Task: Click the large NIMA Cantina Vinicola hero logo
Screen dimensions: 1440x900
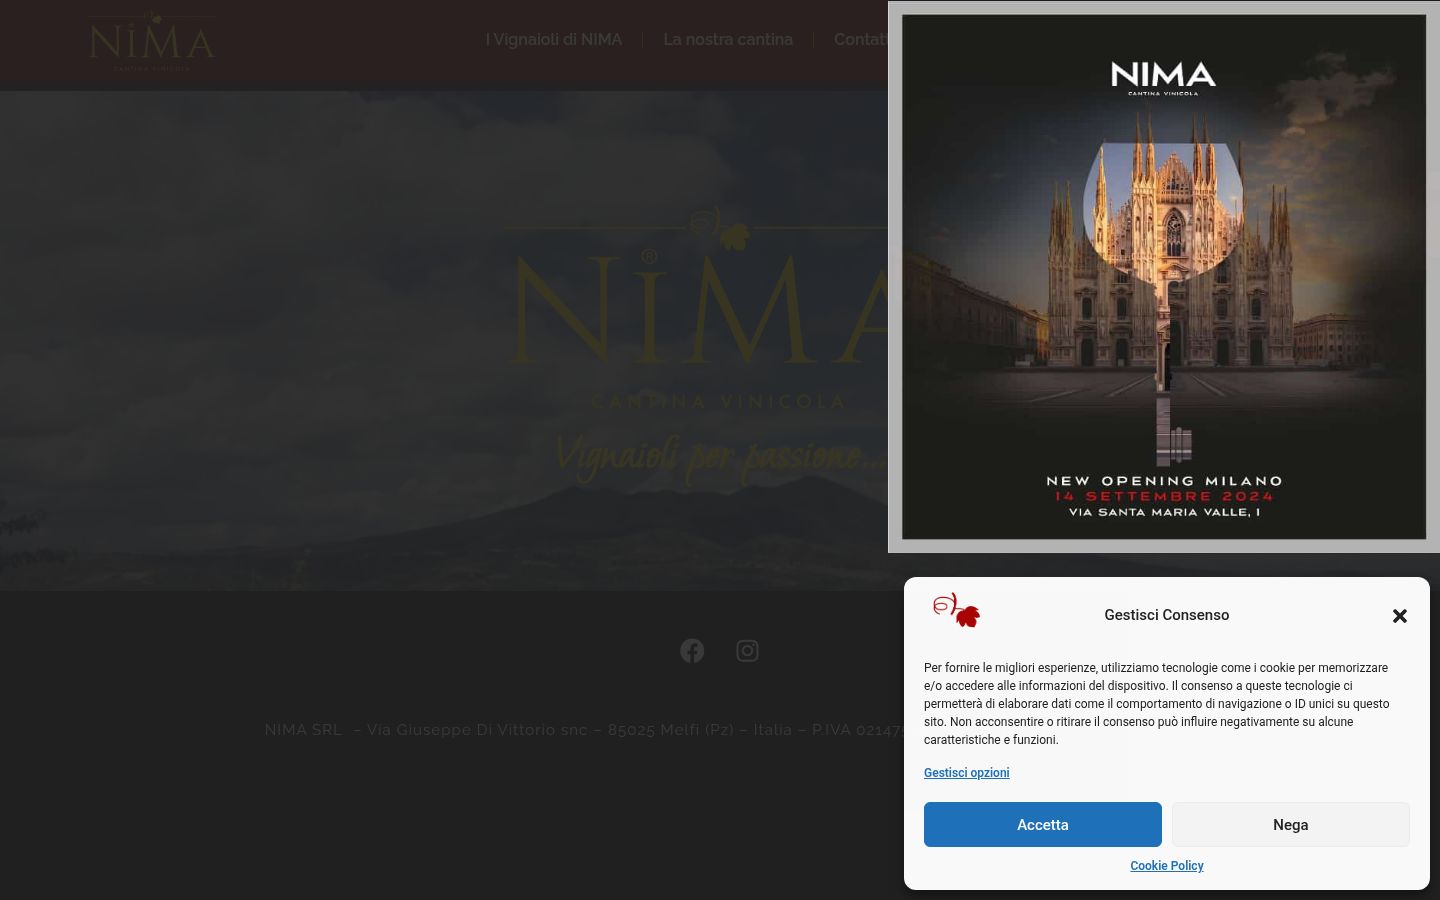Action: (698, 345)
